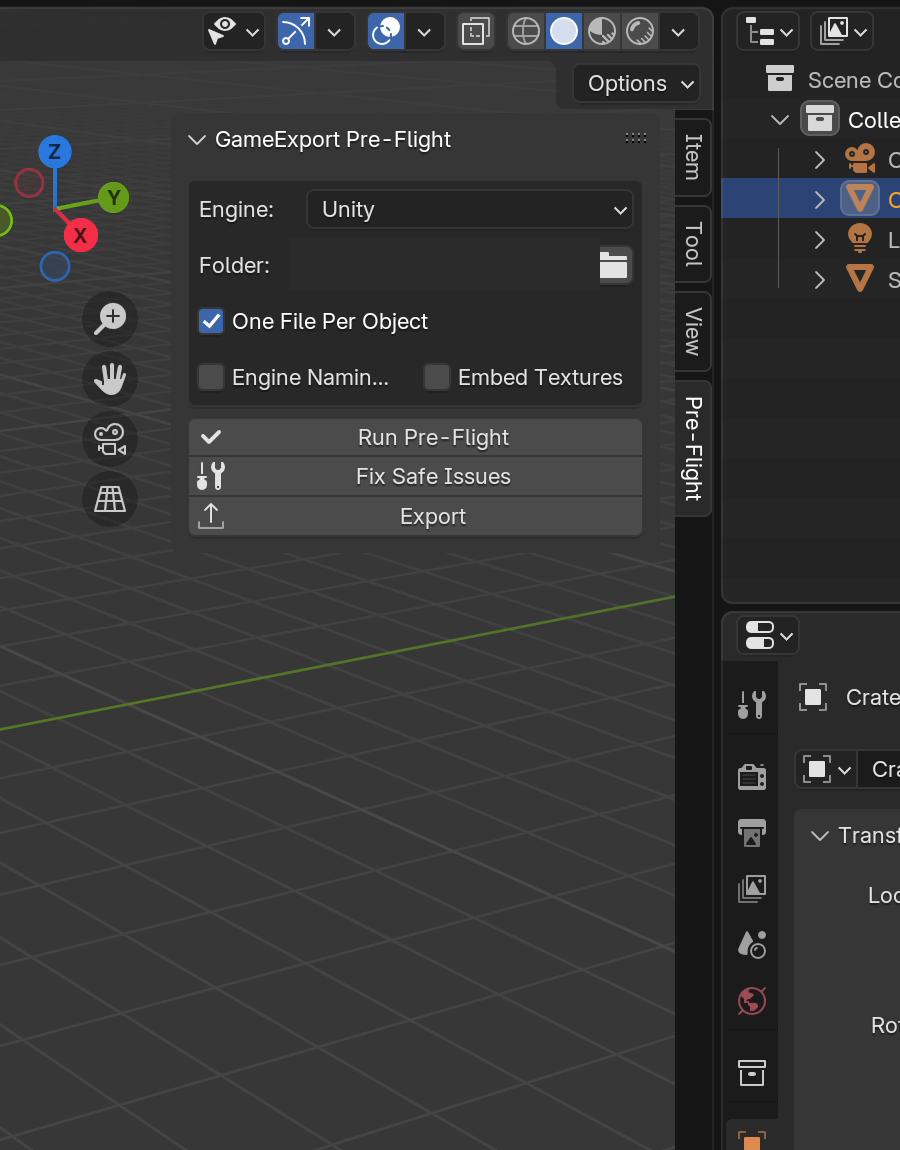Click the Collection archive box icon

coord(820,119)
